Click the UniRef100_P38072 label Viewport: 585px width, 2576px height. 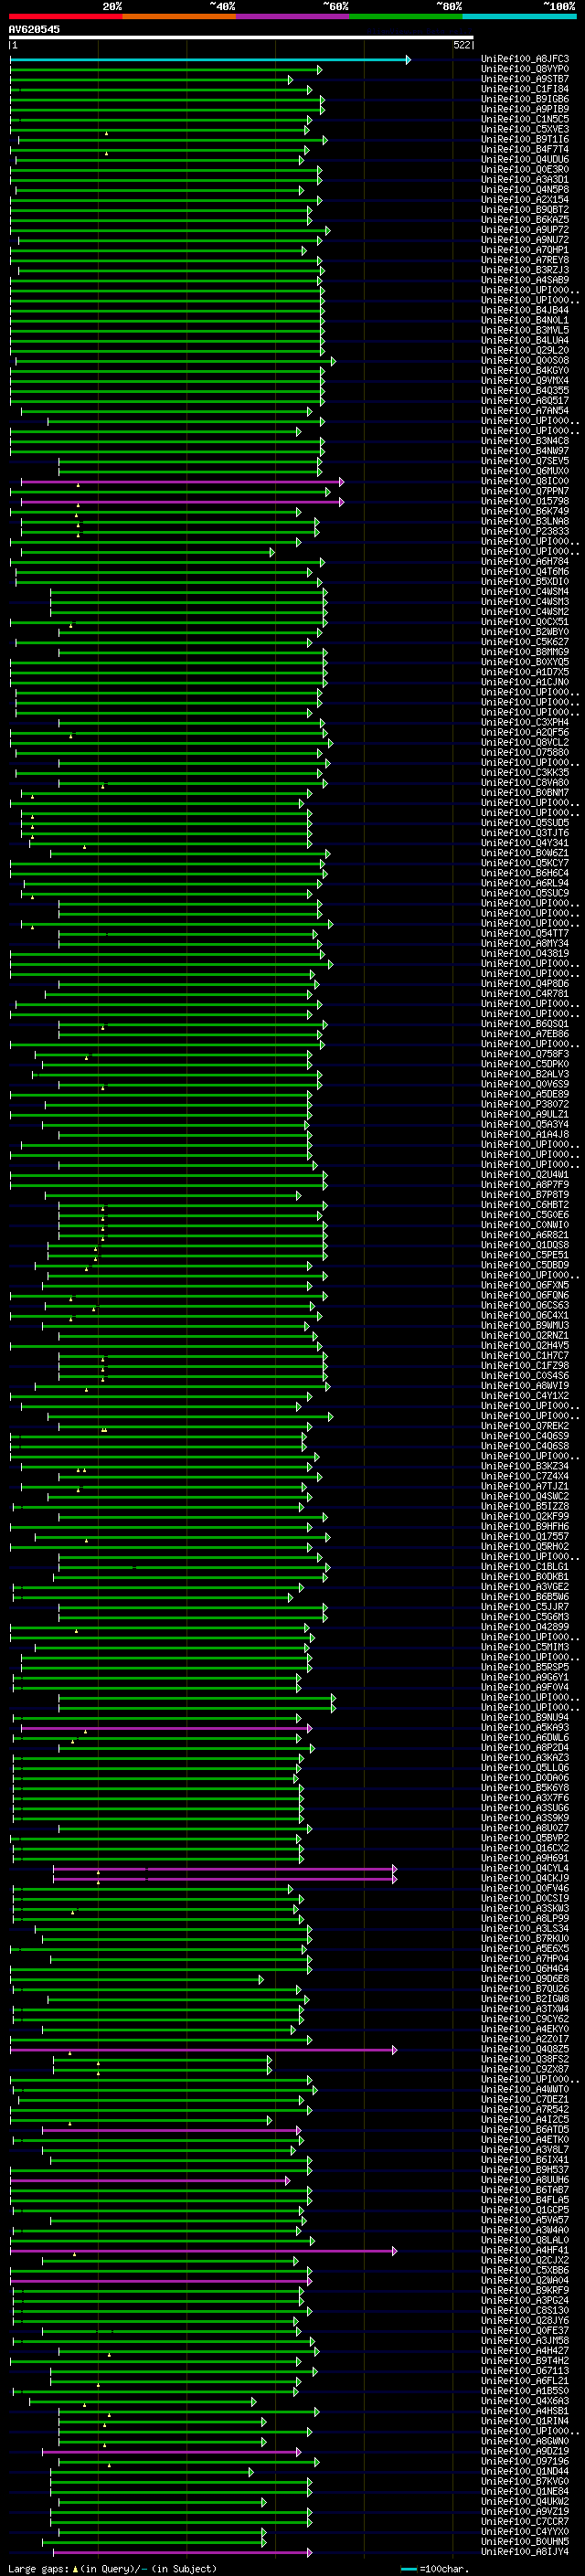click(525, 1104)
